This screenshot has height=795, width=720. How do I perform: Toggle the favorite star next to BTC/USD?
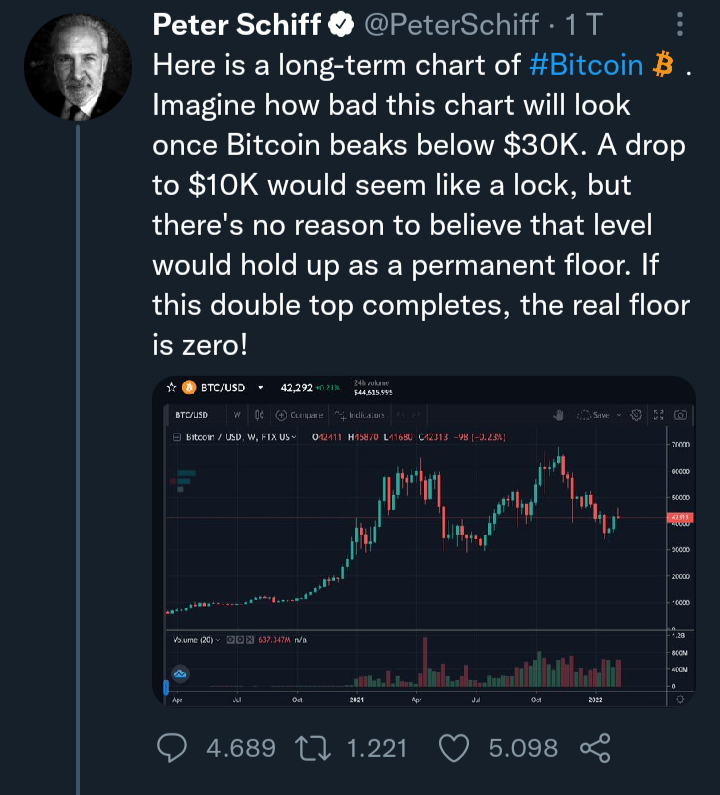[171, 388]
